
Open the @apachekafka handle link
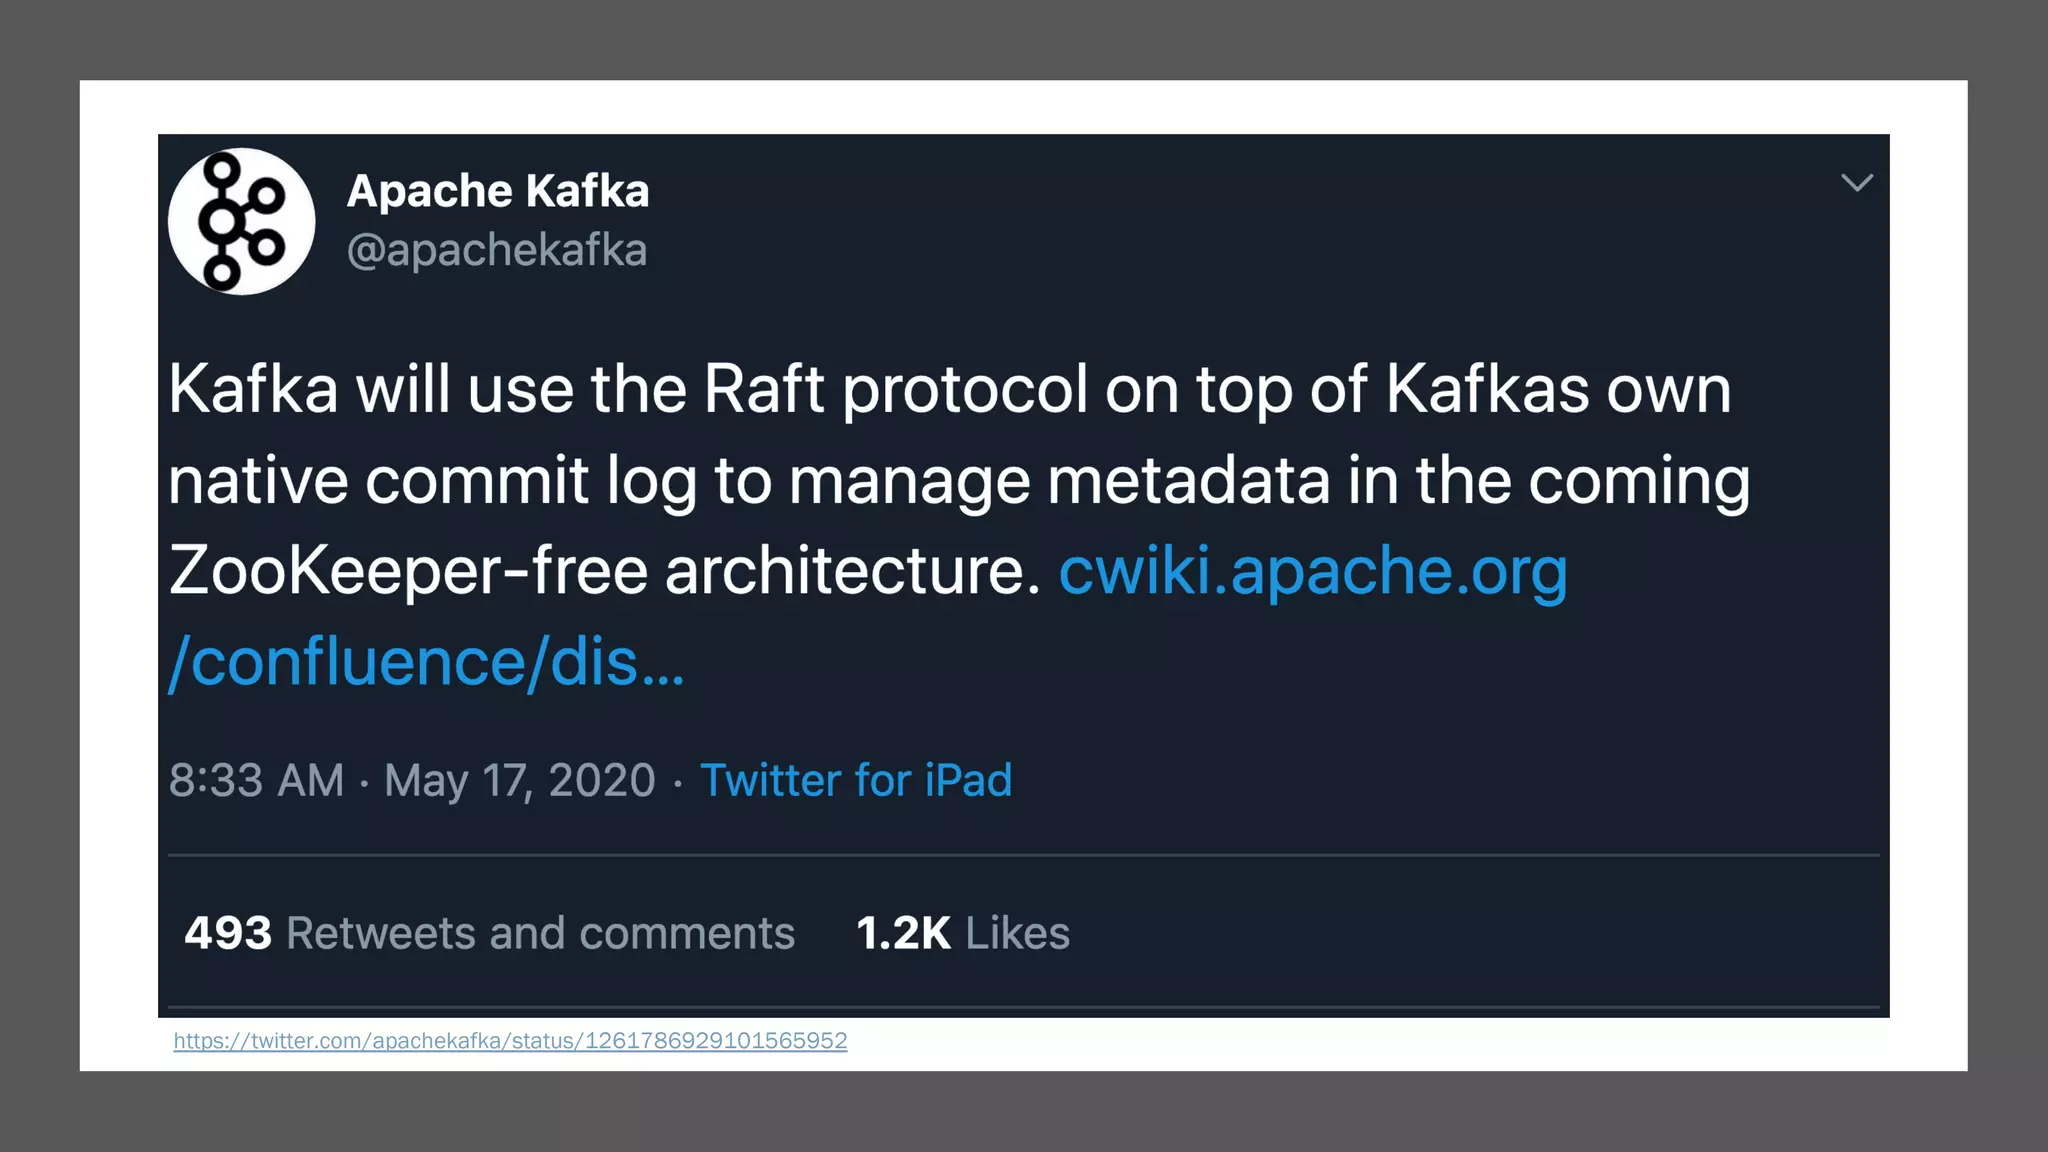click(497, 250)
